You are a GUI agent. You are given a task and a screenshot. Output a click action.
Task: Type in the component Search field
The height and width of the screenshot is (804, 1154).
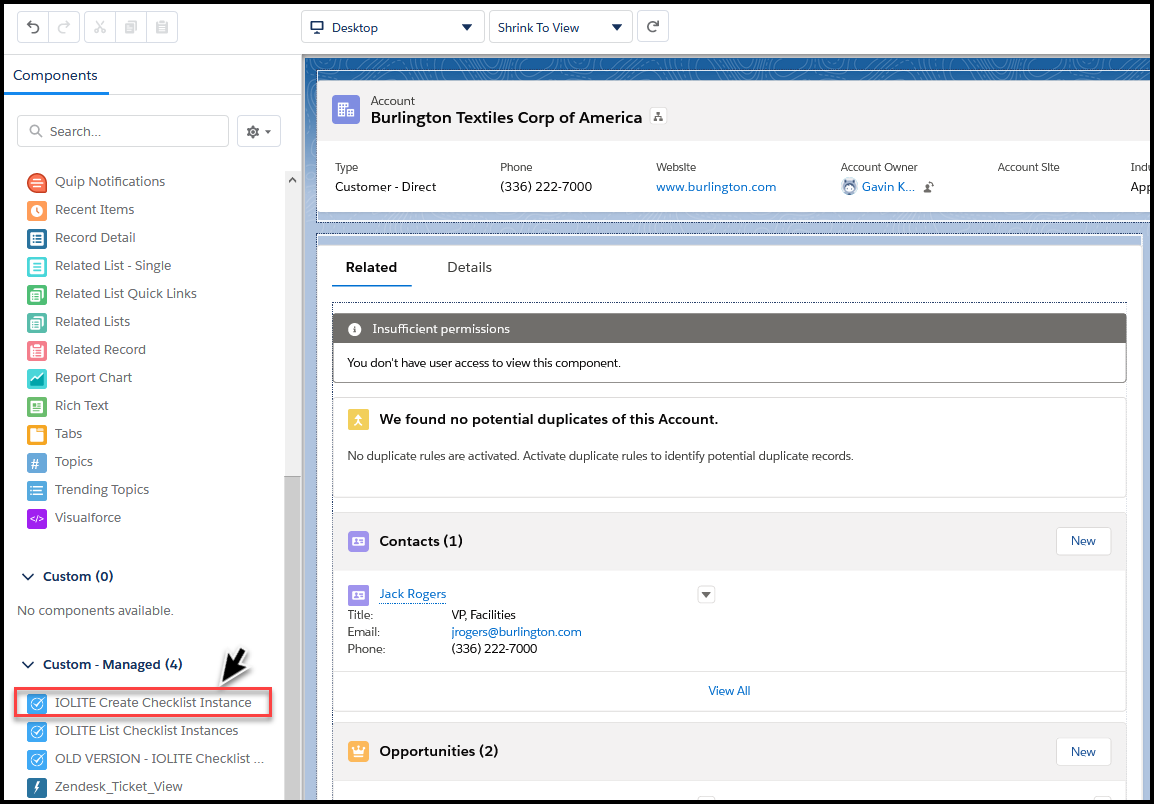pyautogui.click(x=122, y=131)
